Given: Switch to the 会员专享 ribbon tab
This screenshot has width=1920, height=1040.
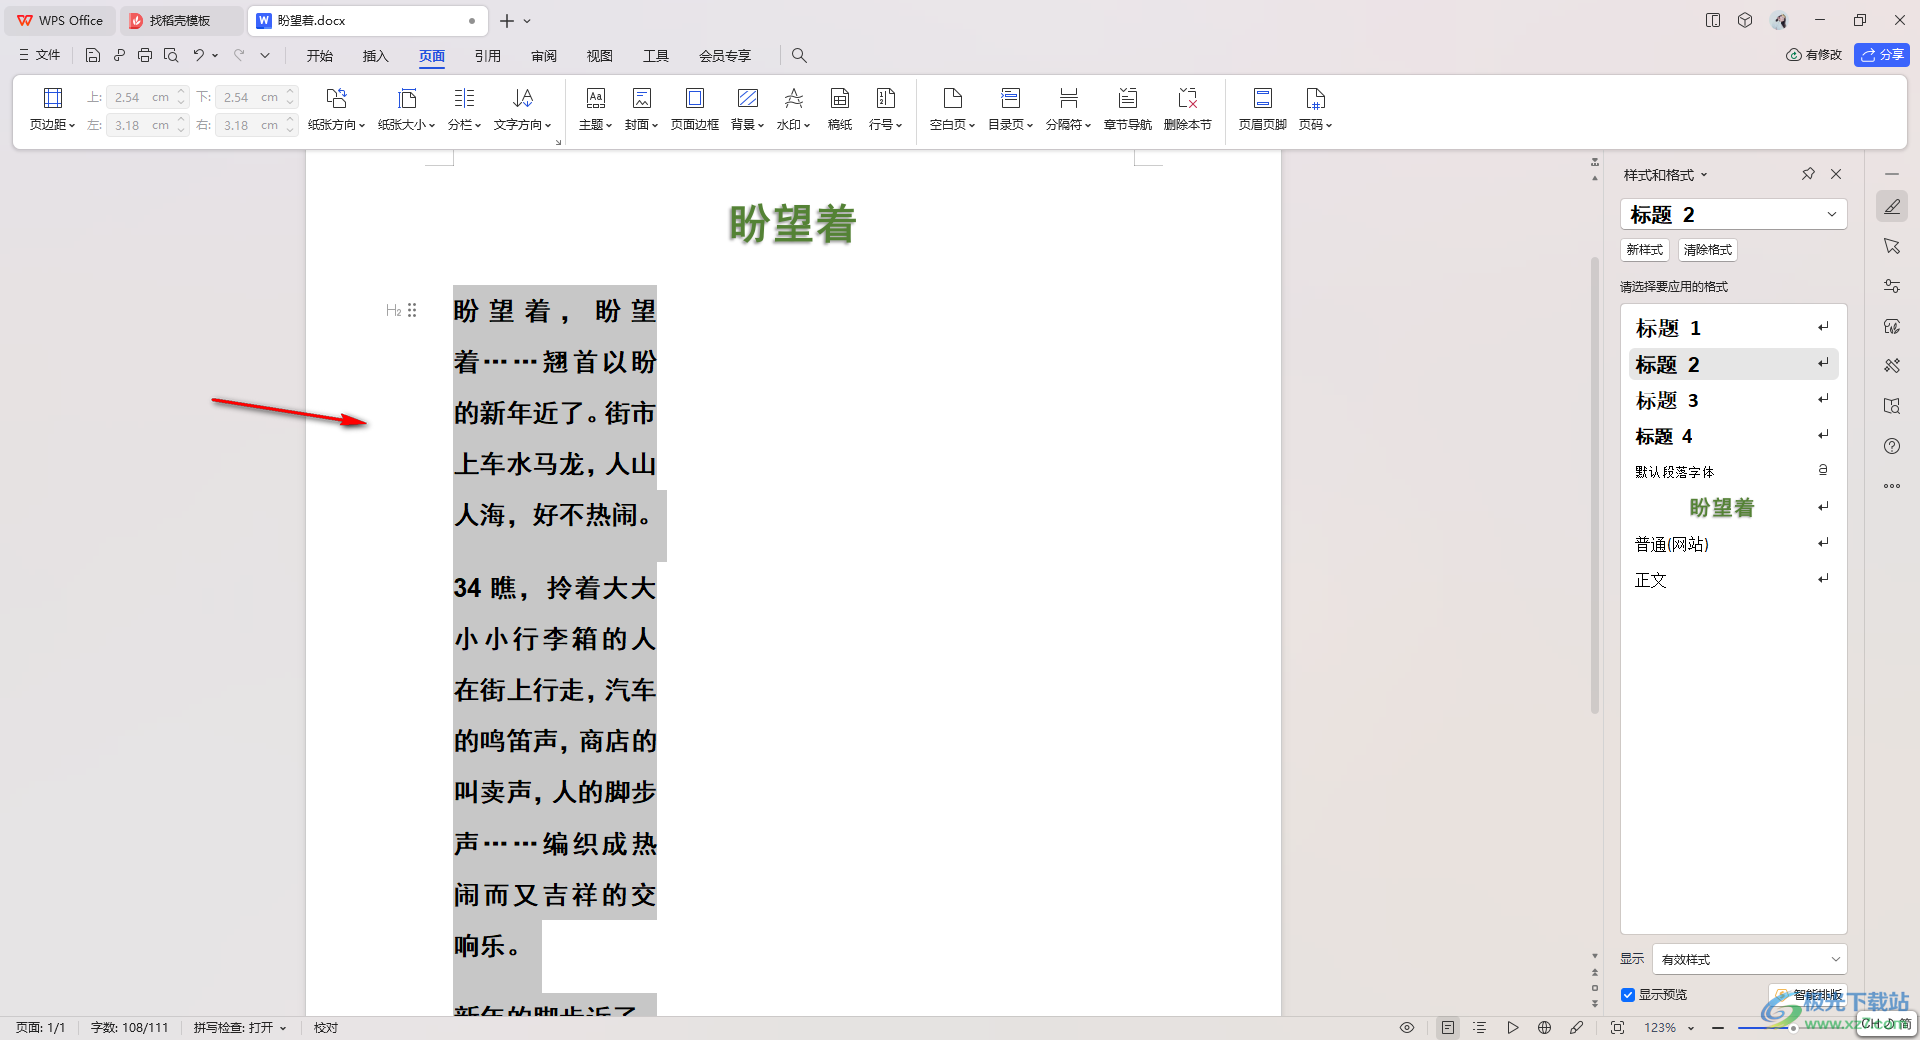Looking at the screenshot, I should click(x=725, y=56).
